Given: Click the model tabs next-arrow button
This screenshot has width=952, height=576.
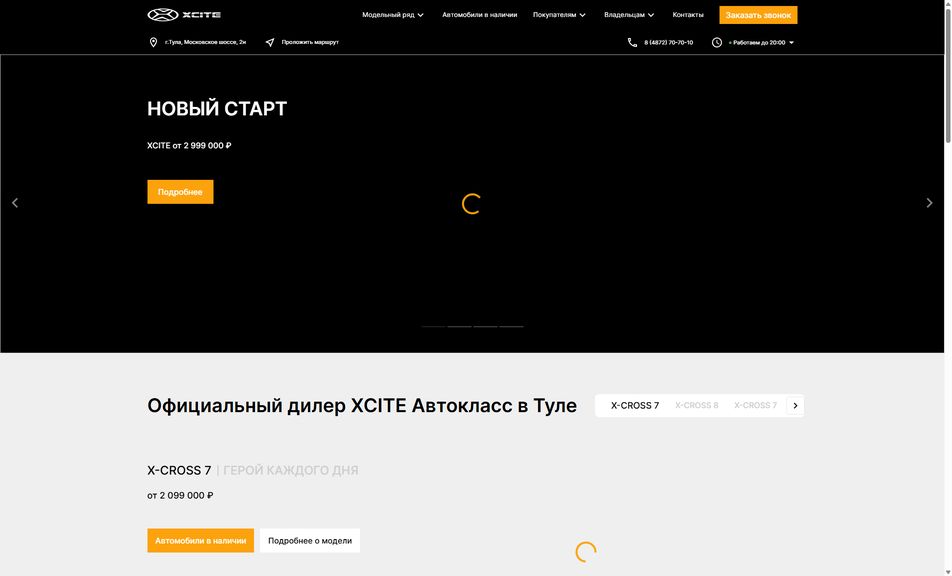Looking at the screenshot, I should [x=795, y=405].
